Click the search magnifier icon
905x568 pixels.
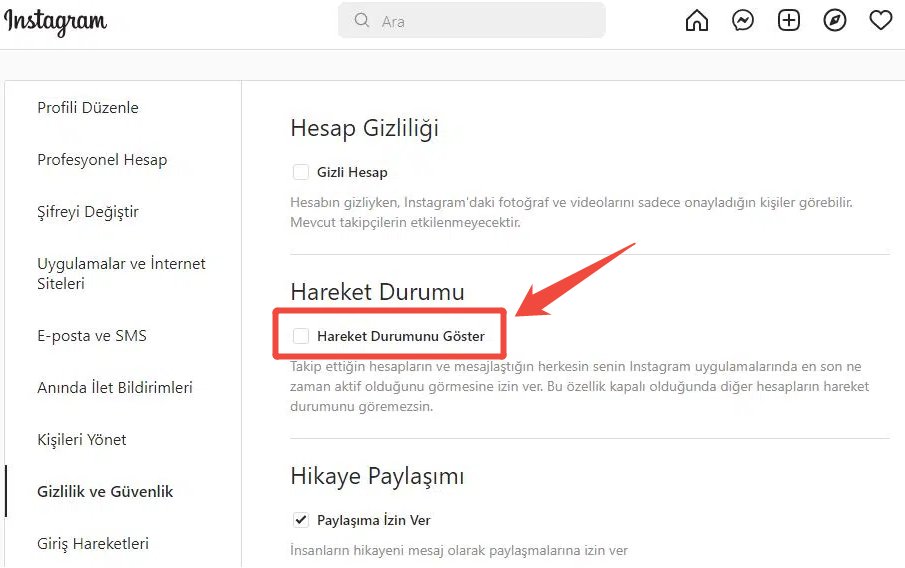[x=362, y=21]
